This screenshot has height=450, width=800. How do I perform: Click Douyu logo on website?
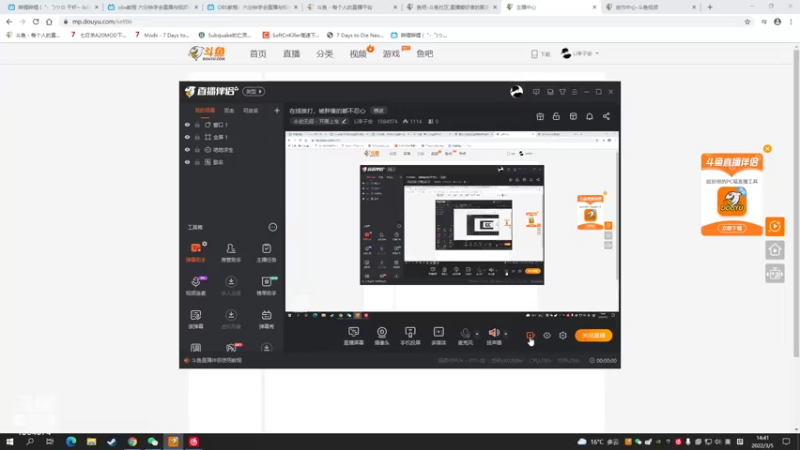[207, 53]
